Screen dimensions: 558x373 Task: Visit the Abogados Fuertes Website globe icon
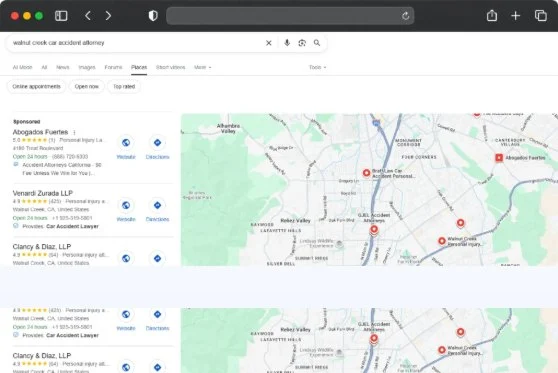tap(126, 143)
